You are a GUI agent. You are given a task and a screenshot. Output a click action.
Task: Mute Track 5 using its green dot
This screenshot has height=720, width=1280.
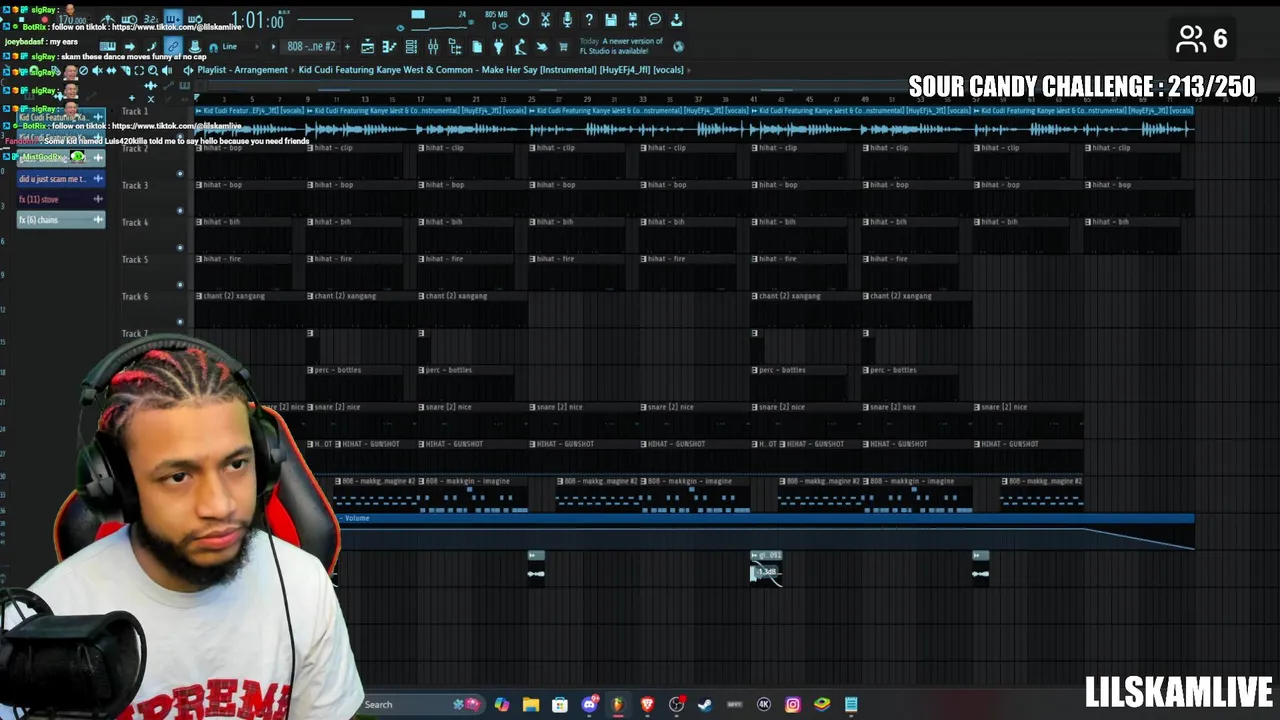pos(180,284)
